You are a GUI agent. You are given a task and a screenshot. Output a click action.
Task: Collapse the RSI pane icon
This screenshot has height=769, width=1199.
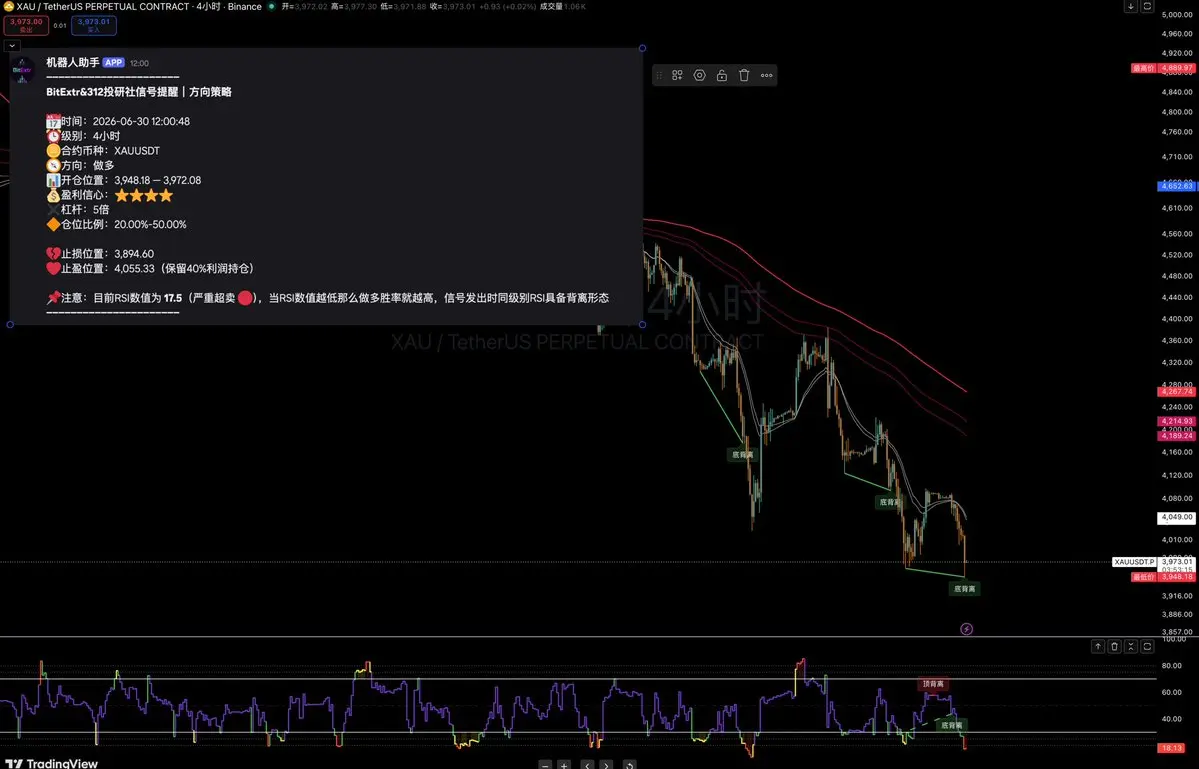(x=1131, y=647)
